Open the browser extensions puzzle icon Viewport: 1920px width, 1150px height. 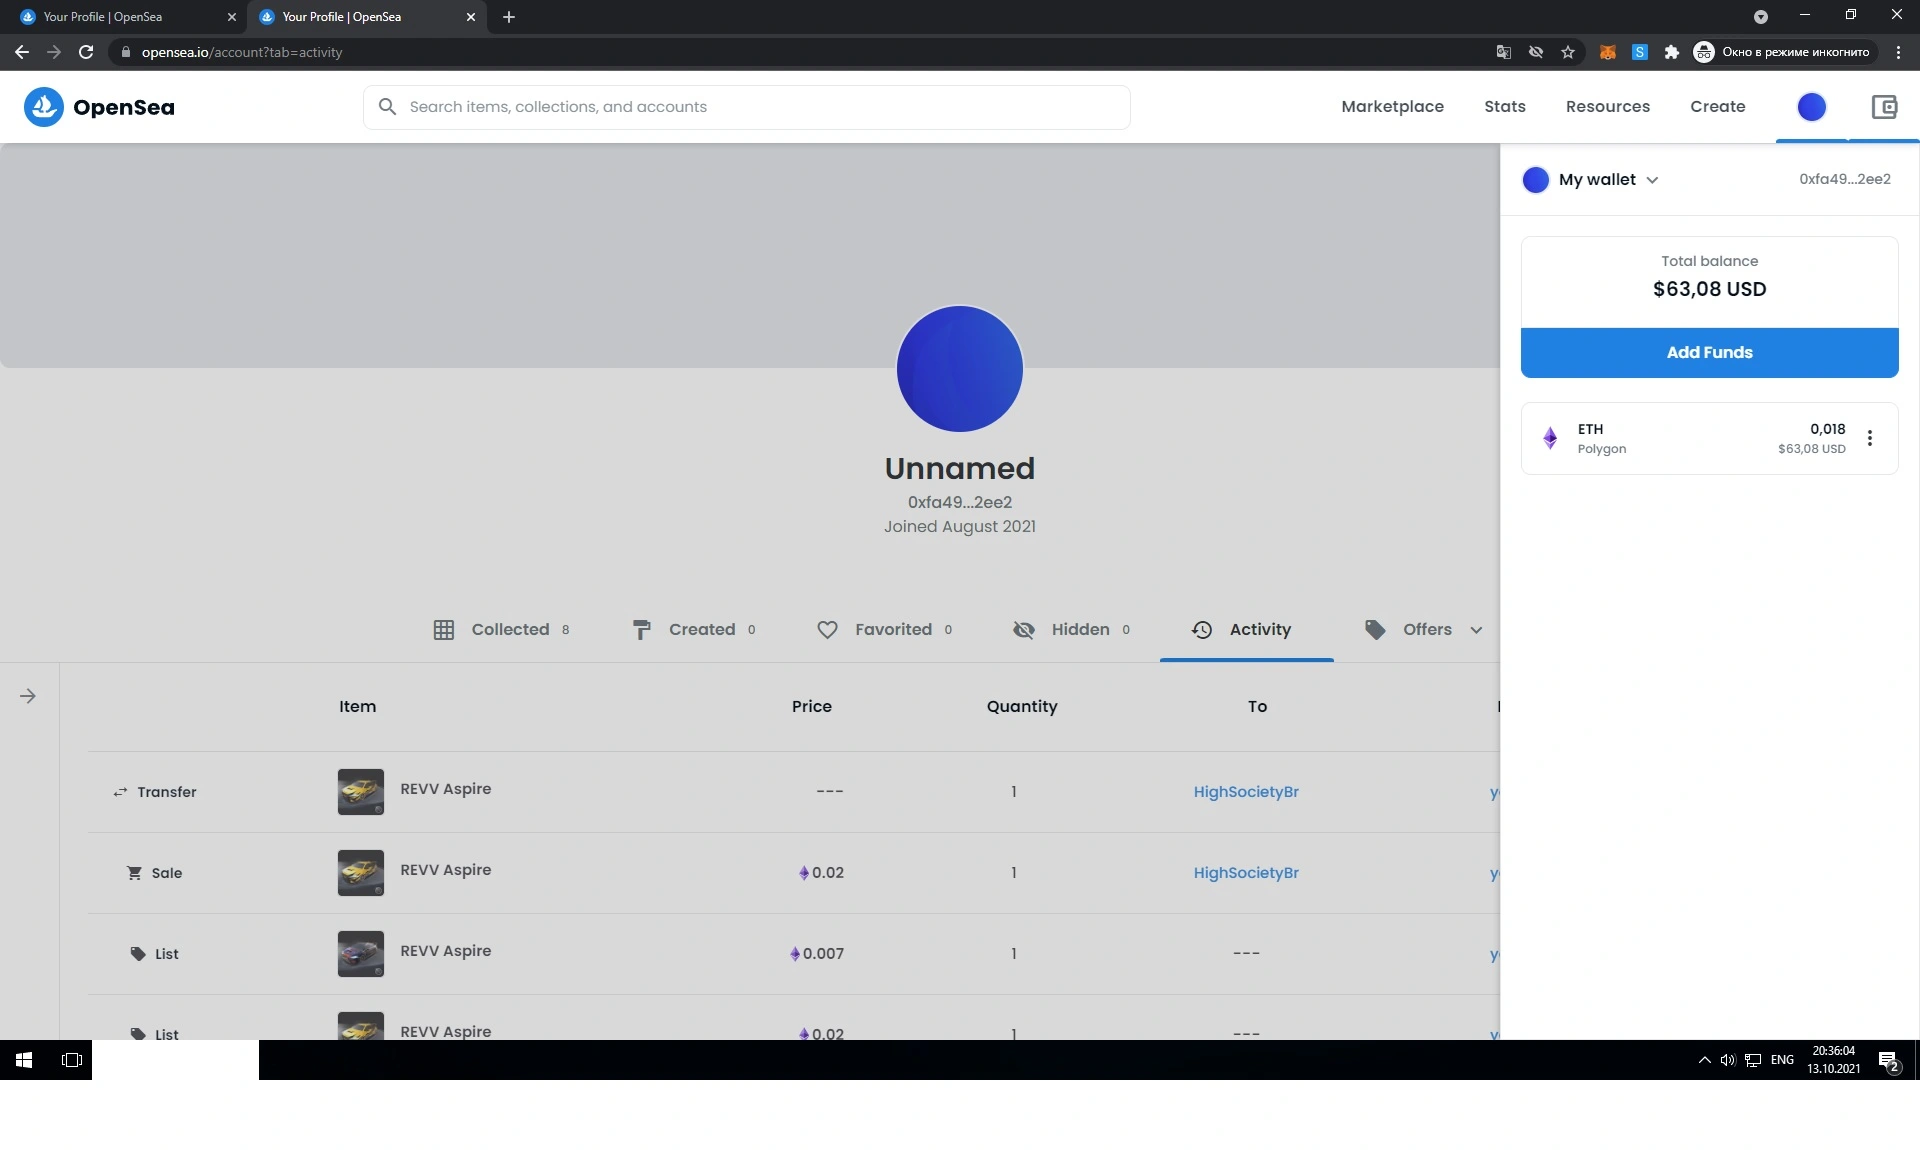coord(1671,52)
